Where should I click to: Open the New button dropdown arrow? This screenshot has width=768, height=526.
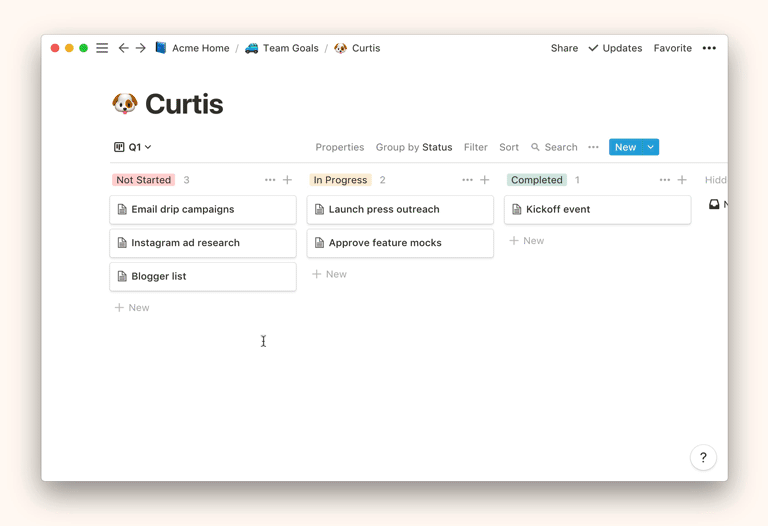pyautogui.click(x=650, y=147)
